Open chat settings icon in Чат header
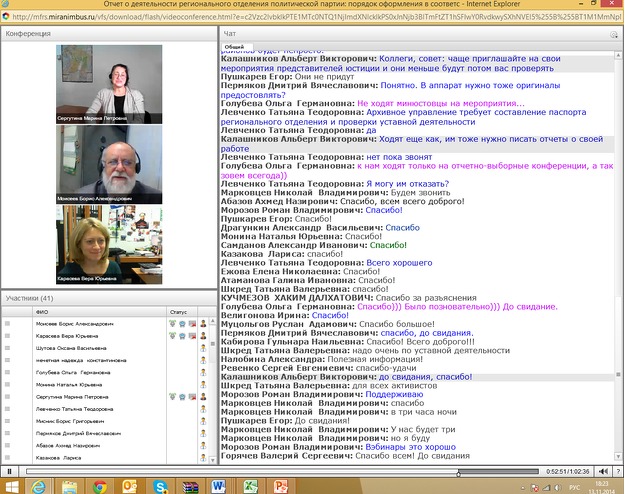 [614, 35]
